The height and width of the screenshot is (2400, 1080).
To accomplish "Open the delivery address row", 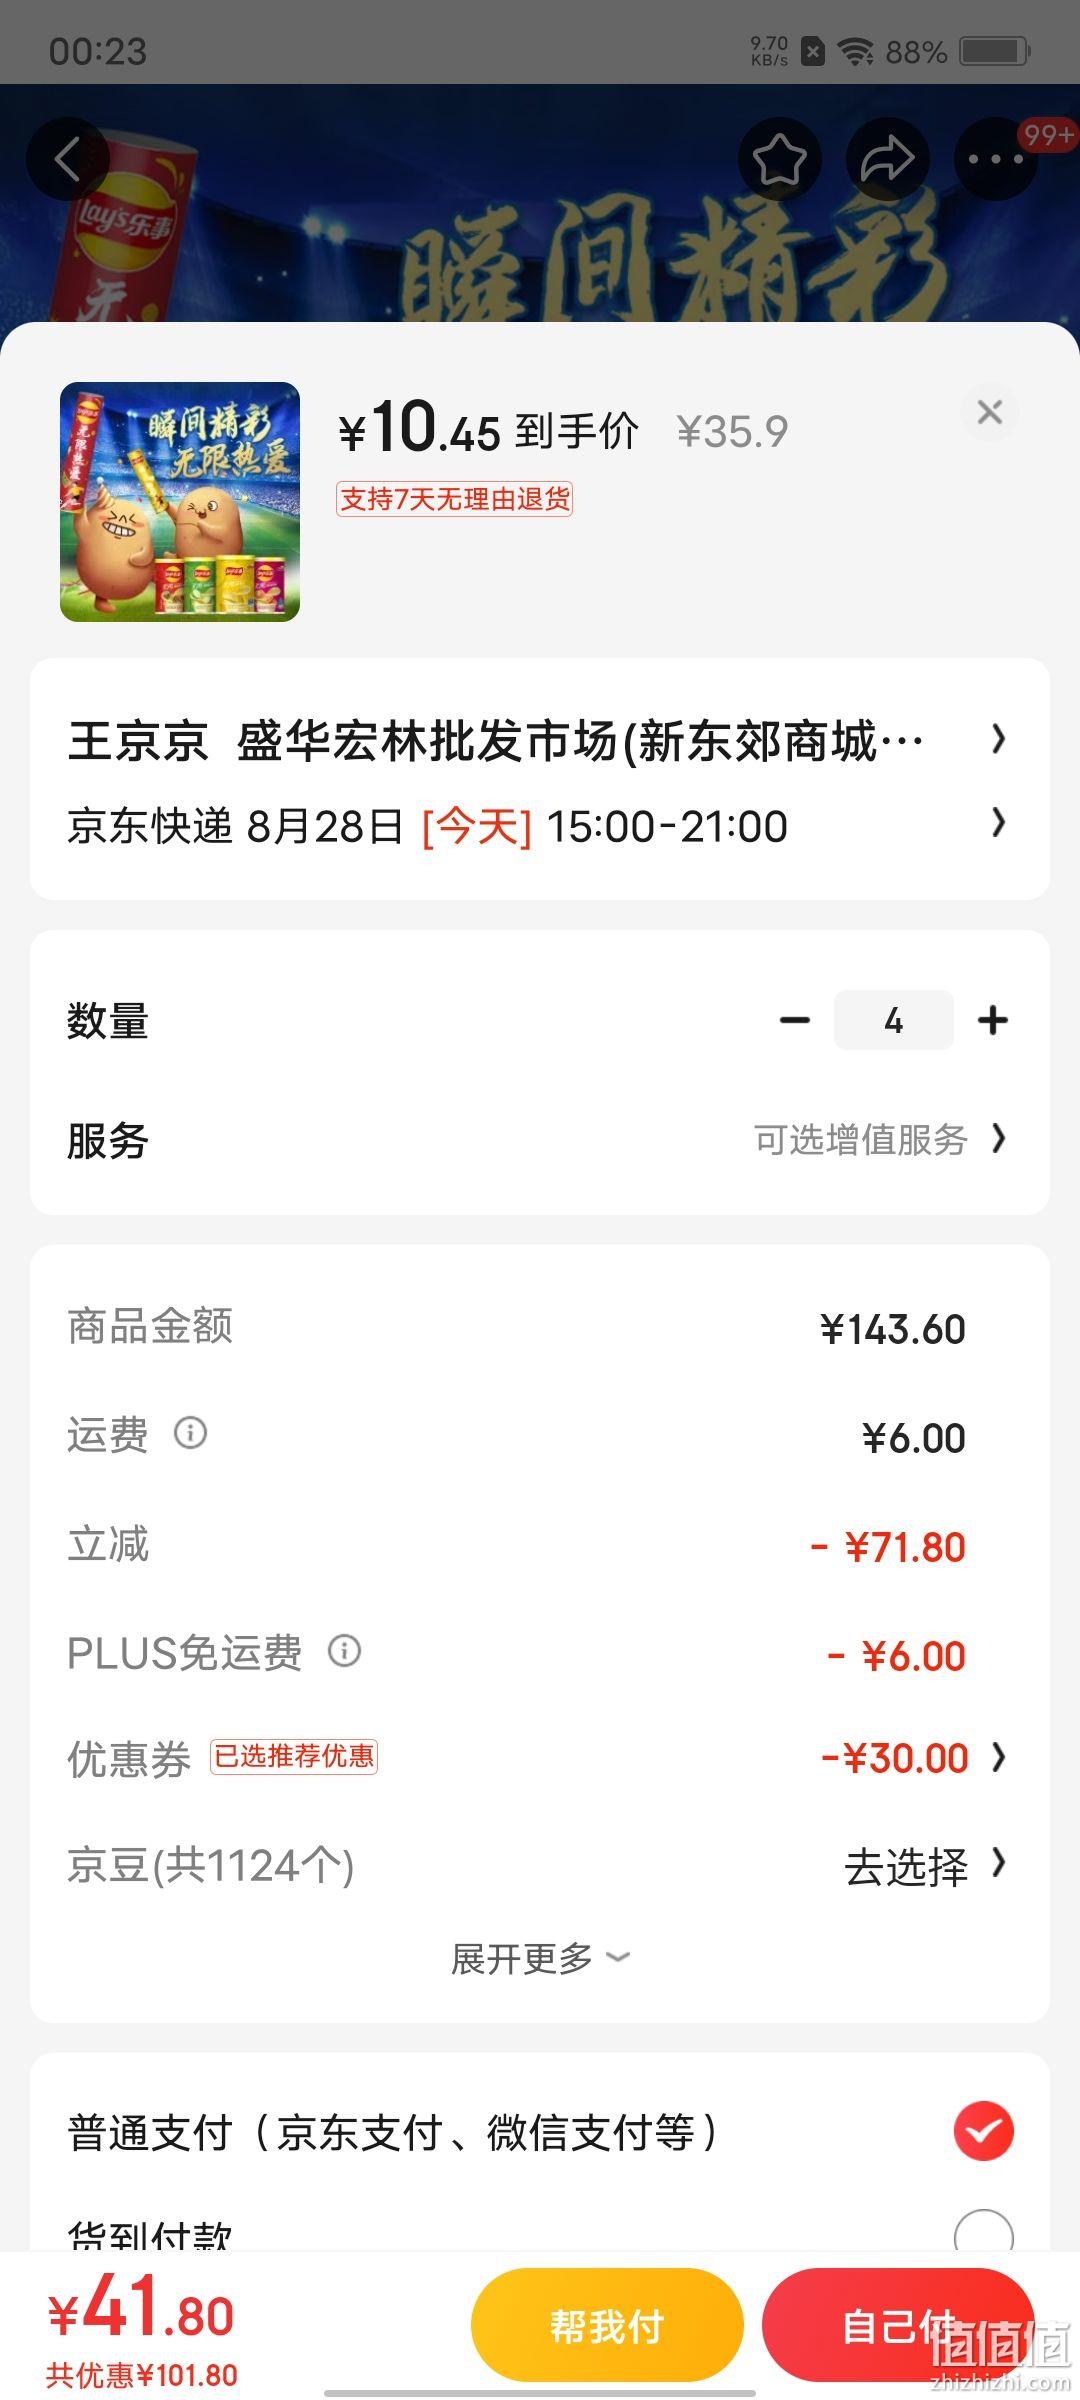I will click(x=540, y=741).
